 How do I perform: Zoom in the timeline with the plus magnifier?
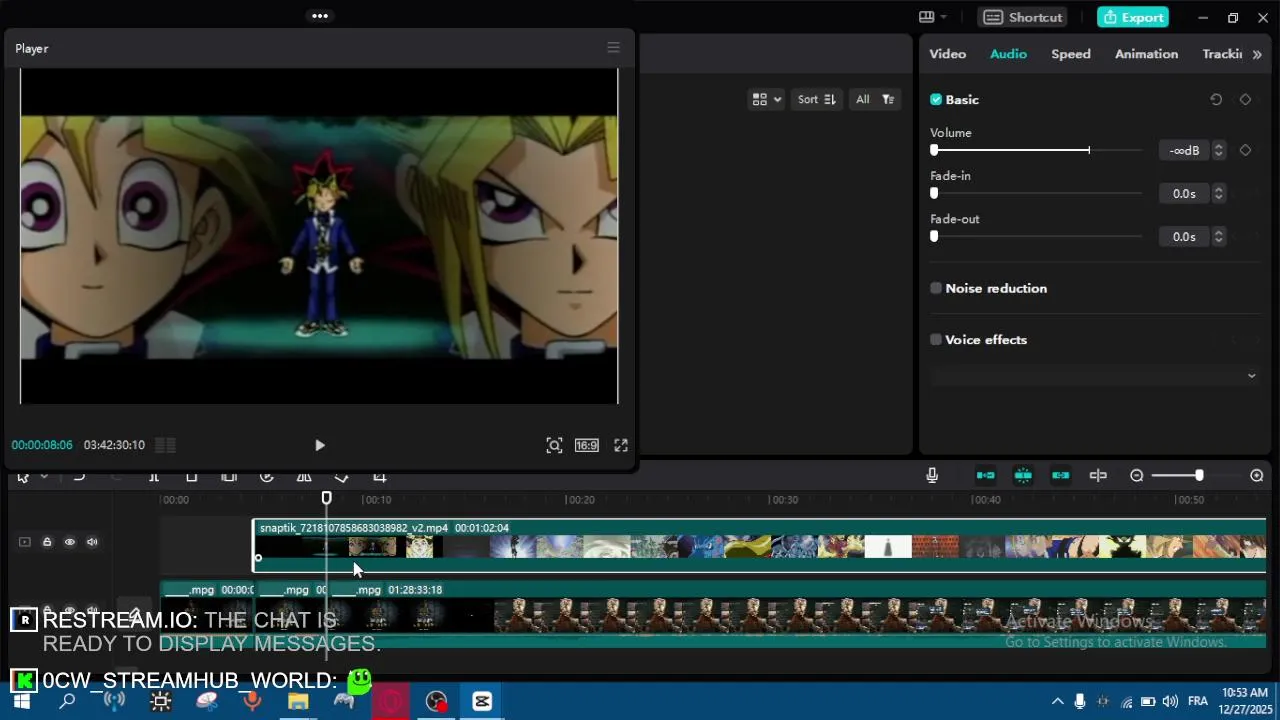[1257, 475]
